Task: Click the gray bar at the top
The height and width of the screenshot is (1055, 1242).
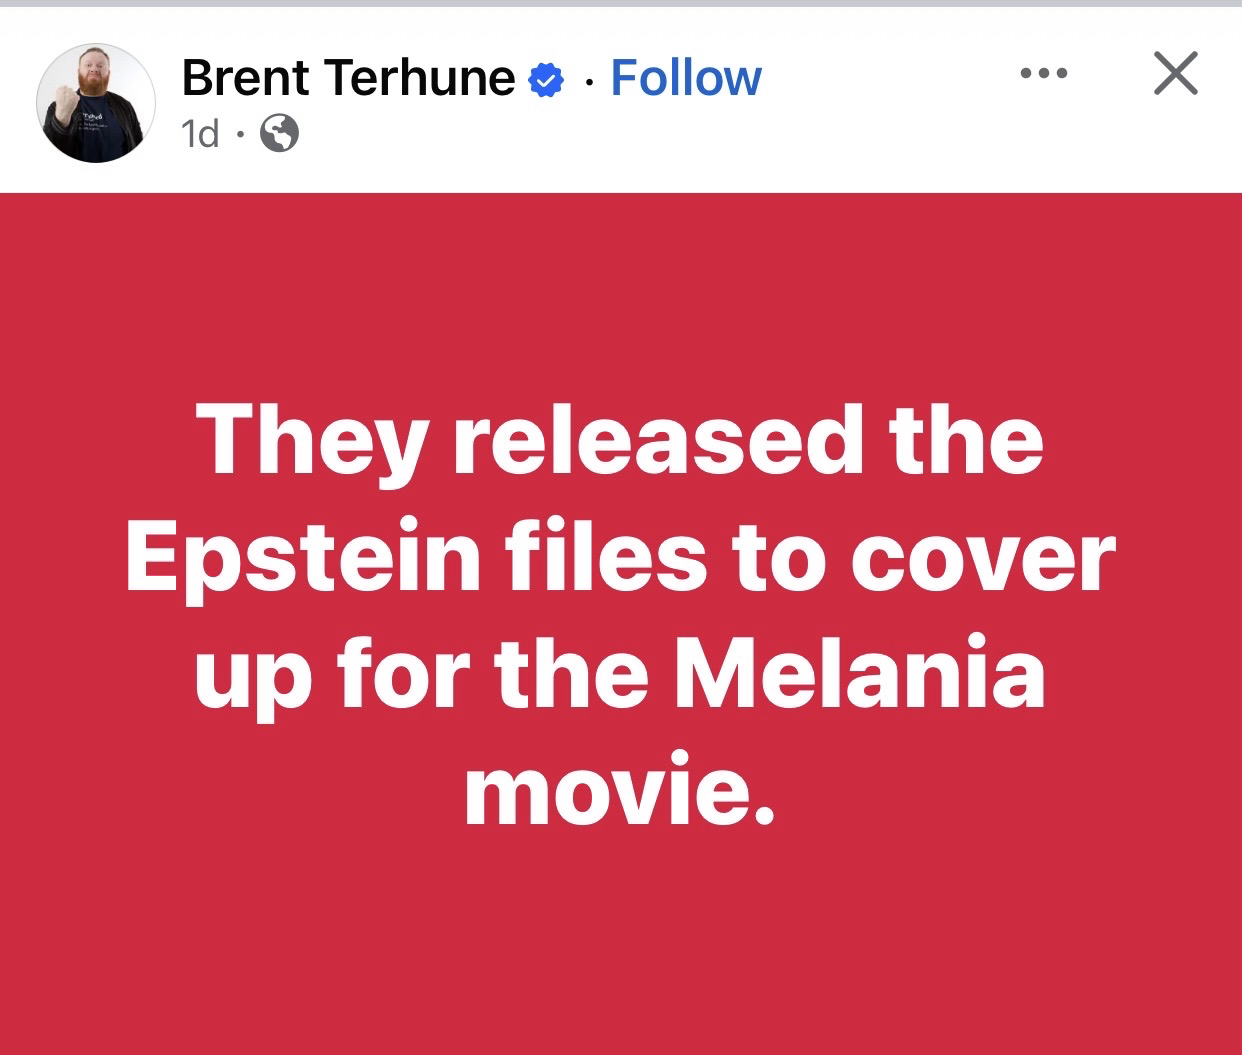Action: click(x=620, y=4)
